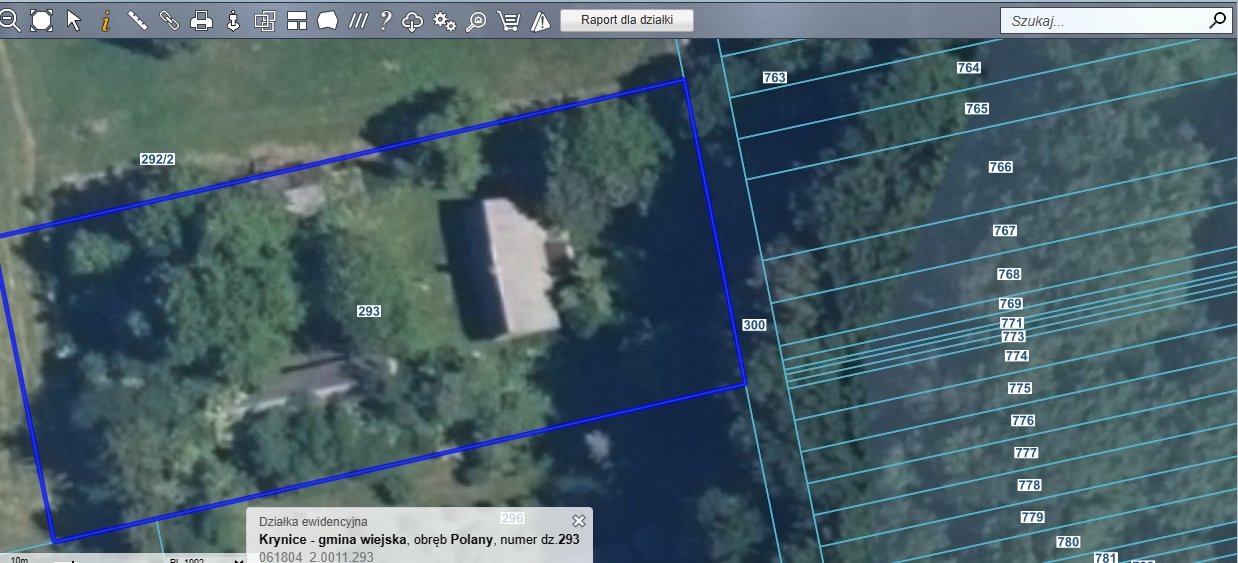
Task: Click the search magnifier button in Szukaj box
Action: [1217, 20]
